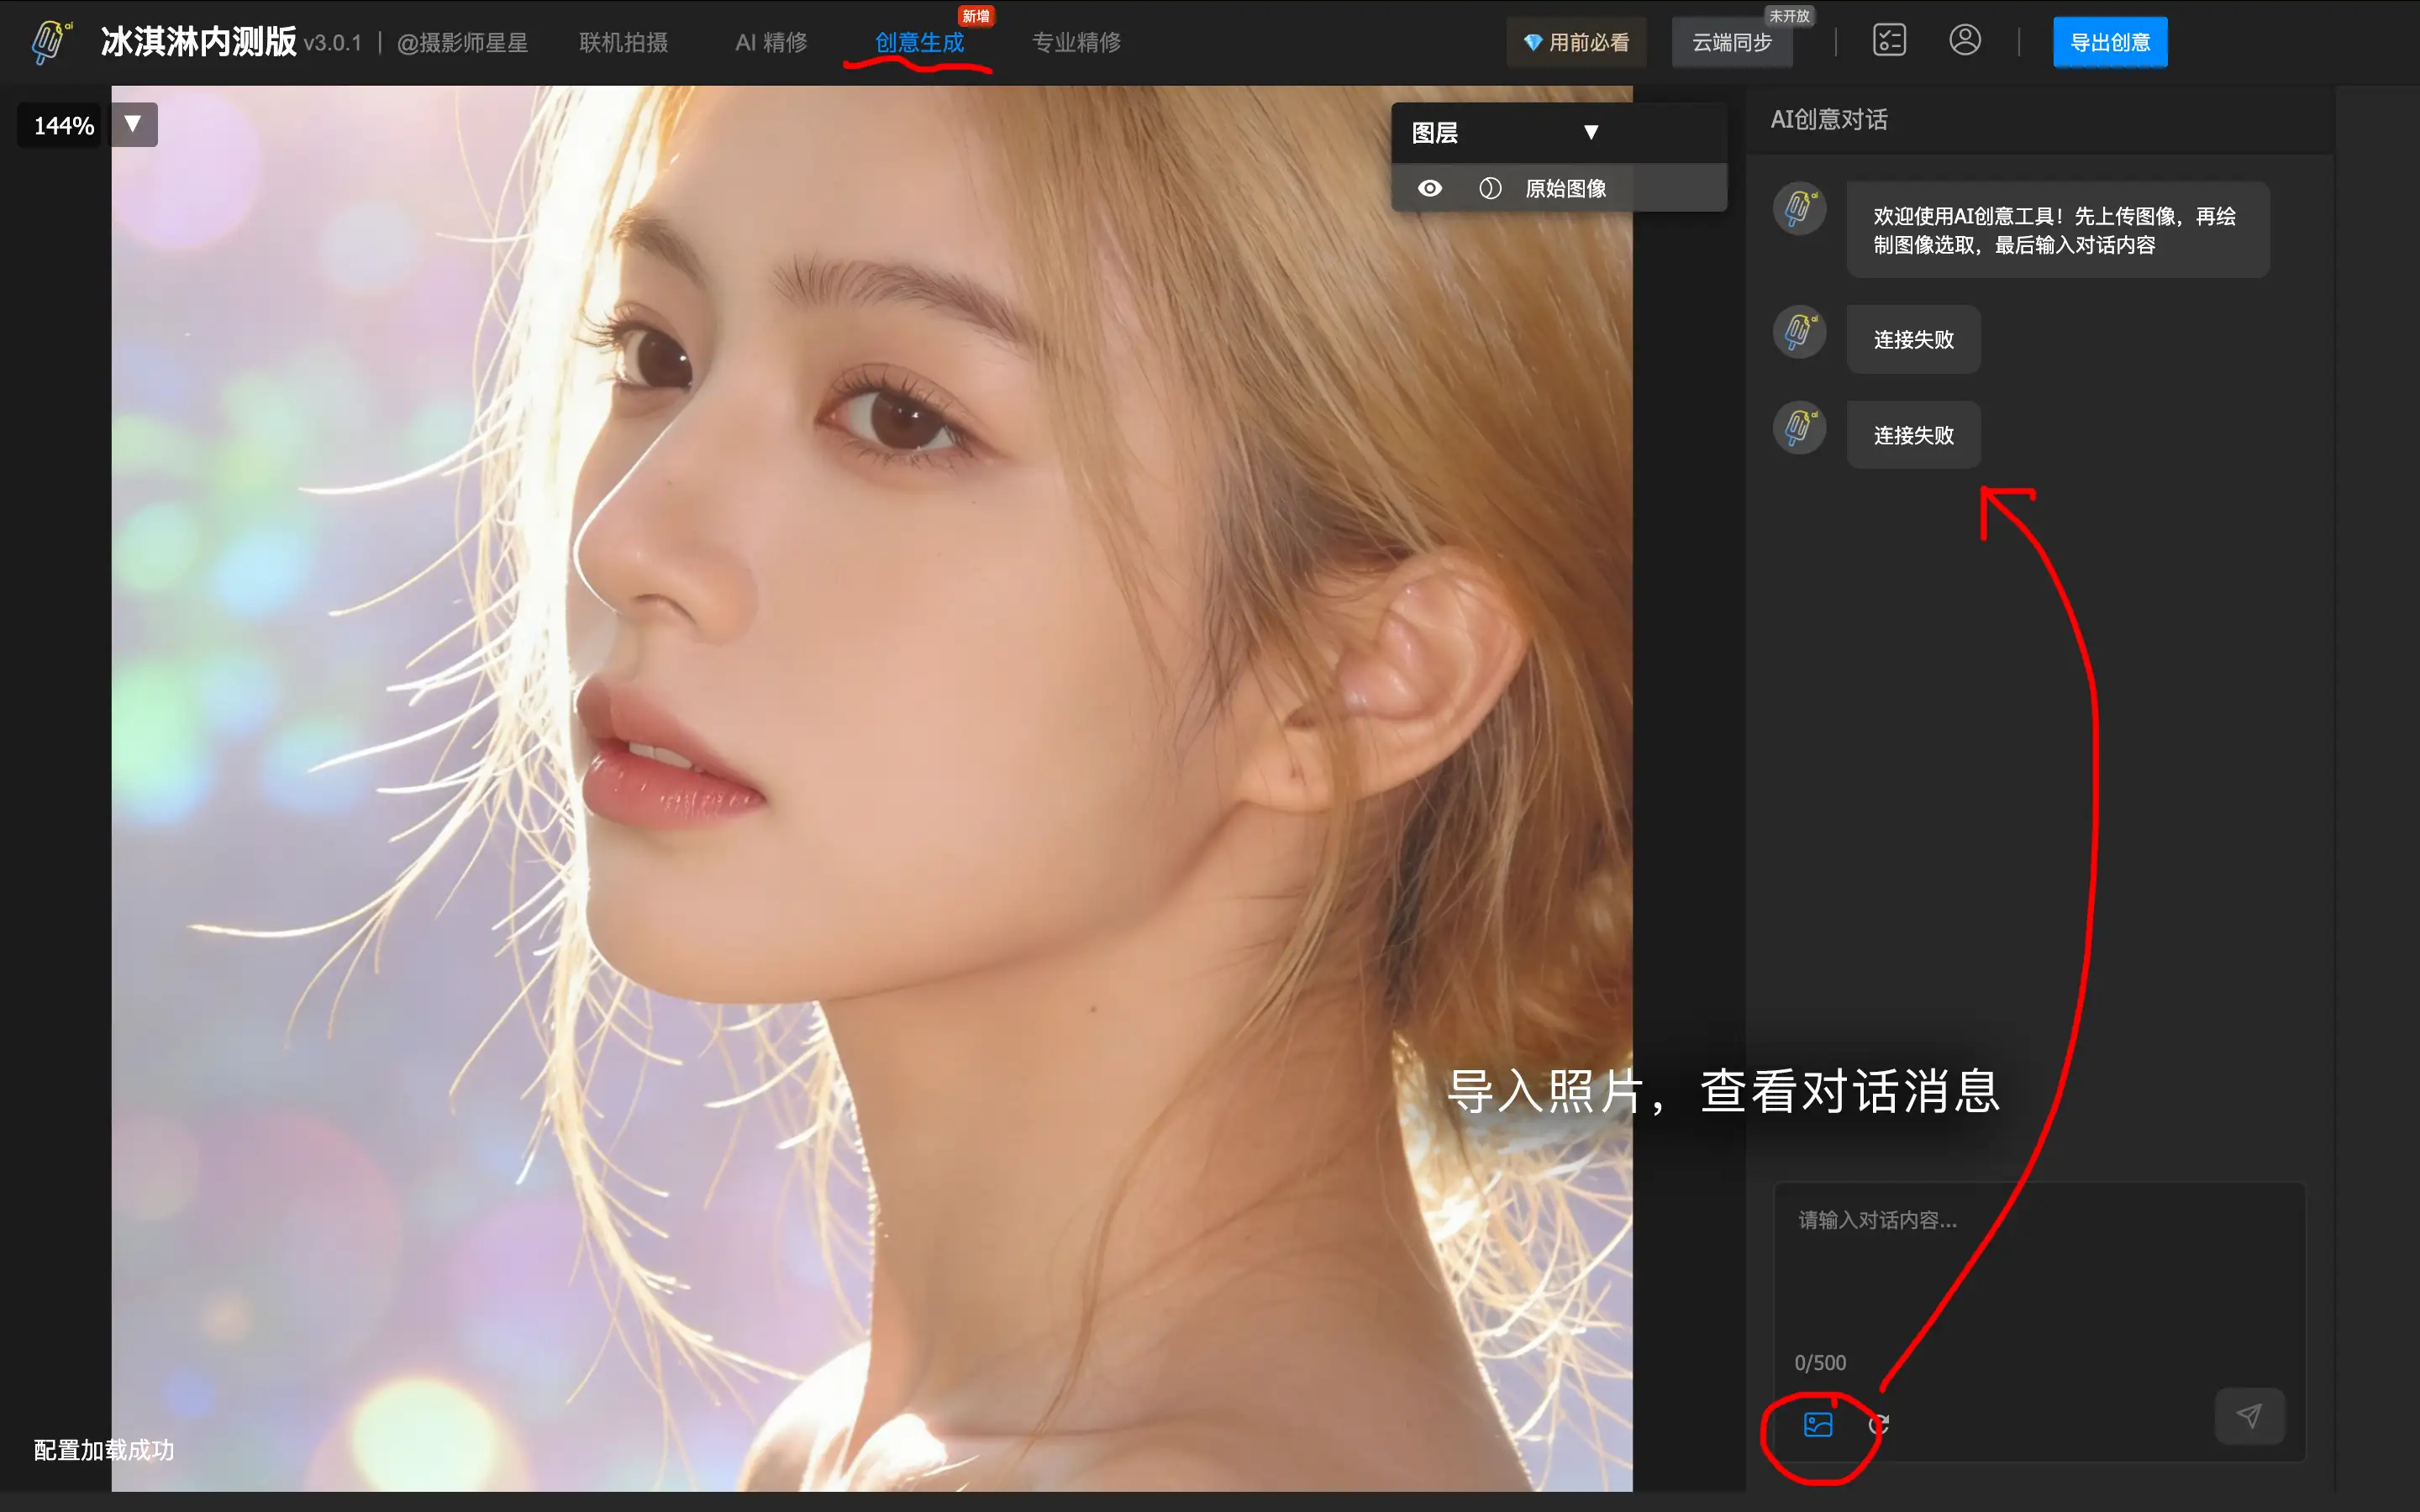Image resolution: width=2420 pixels, height=1512 pixels.
Task: Open the zoom level dropdown arrow
Action: 133,124
